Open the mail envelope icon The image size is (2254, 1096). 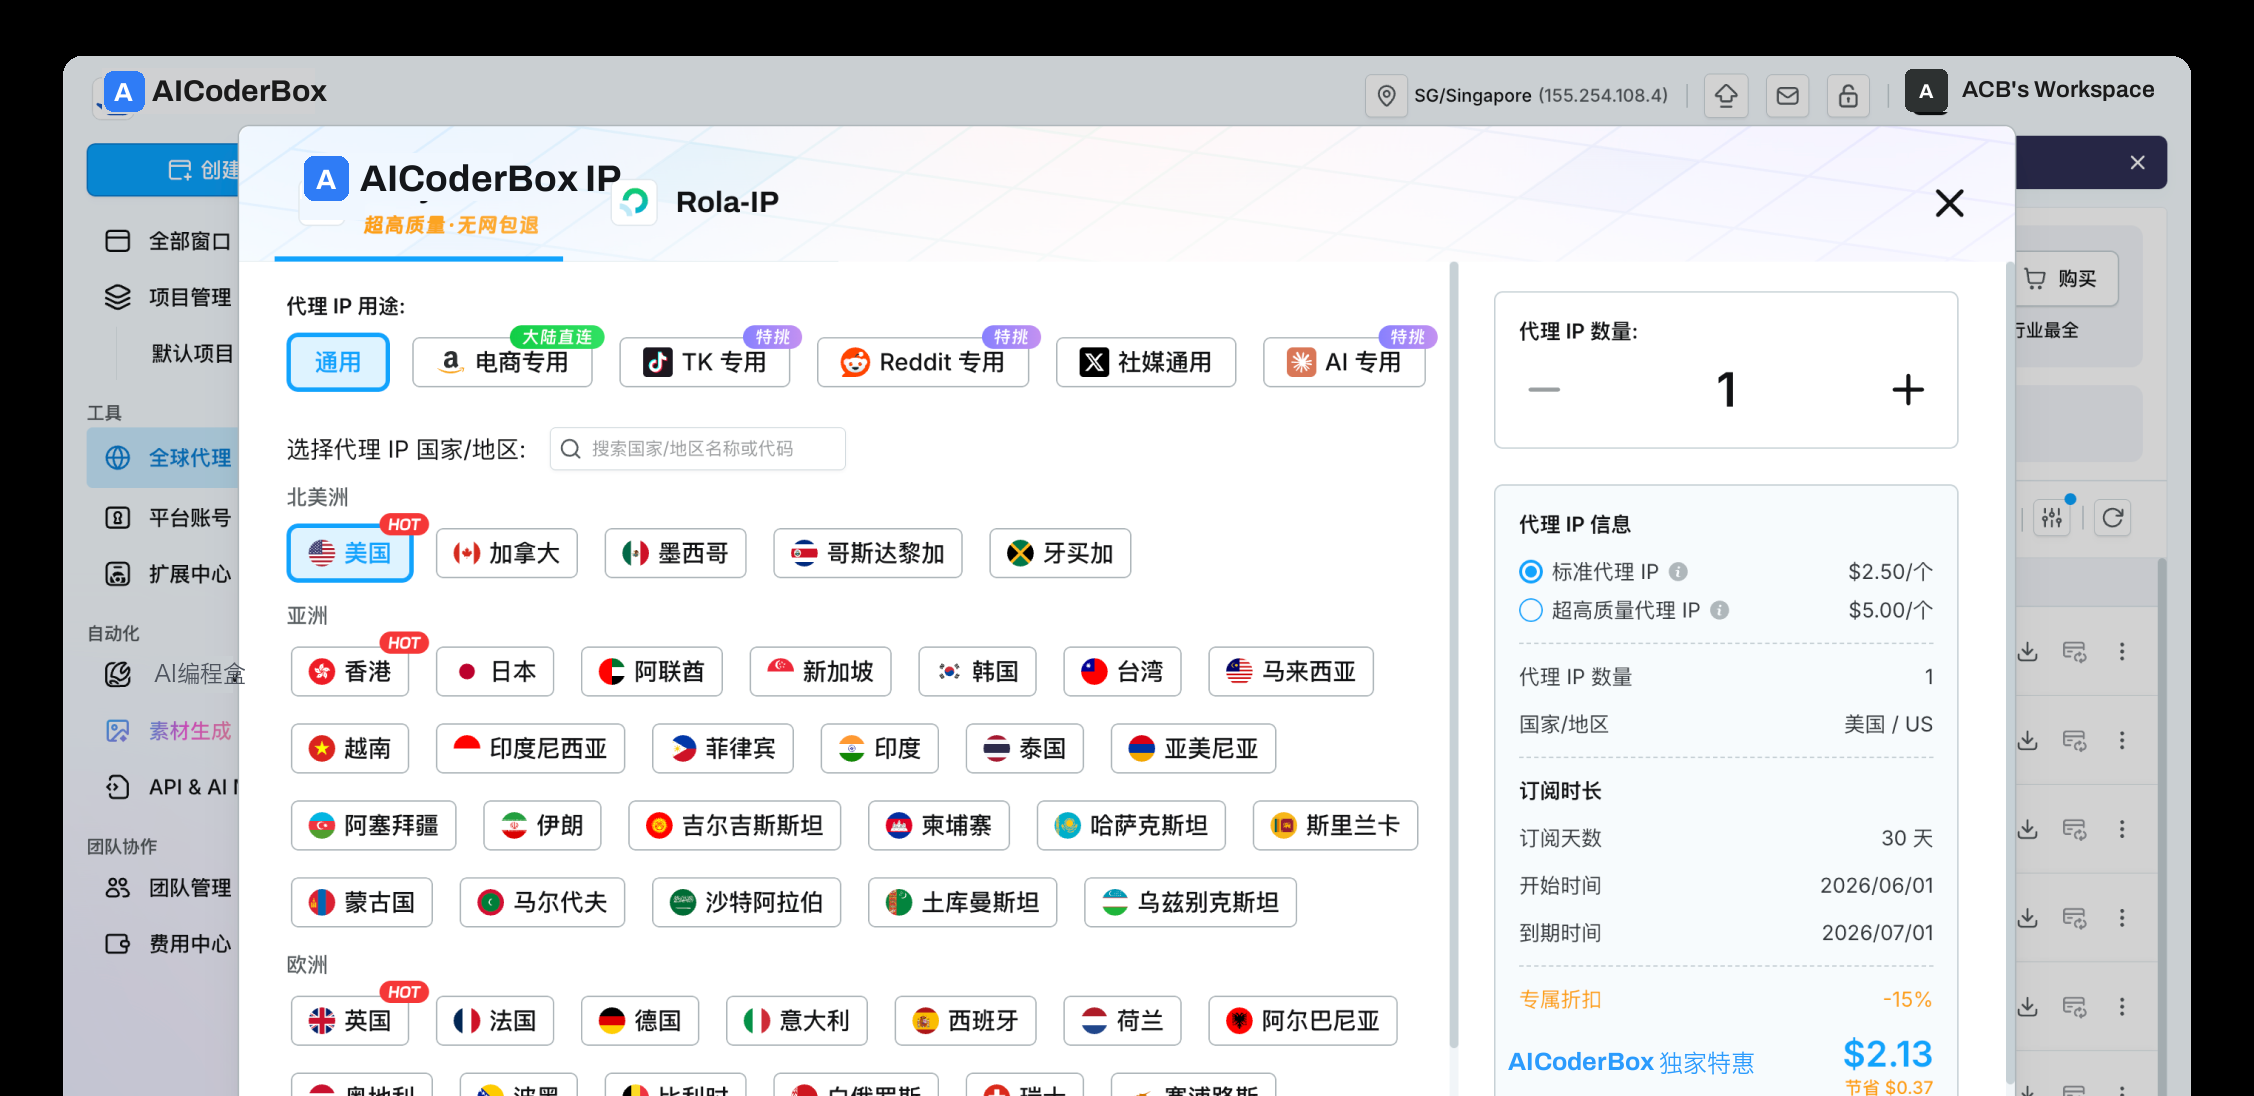click(1787, 96)
